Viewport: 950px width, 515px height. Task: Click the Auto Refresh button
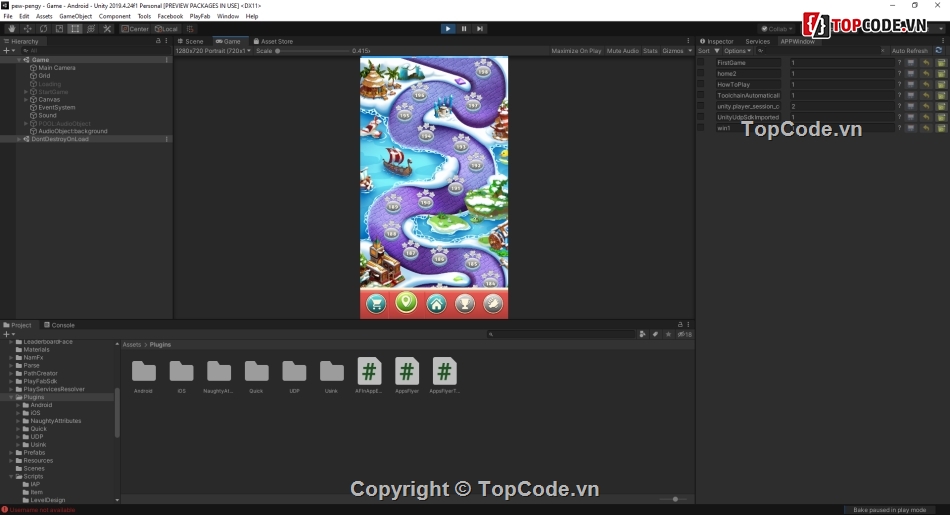pos(909,51)
